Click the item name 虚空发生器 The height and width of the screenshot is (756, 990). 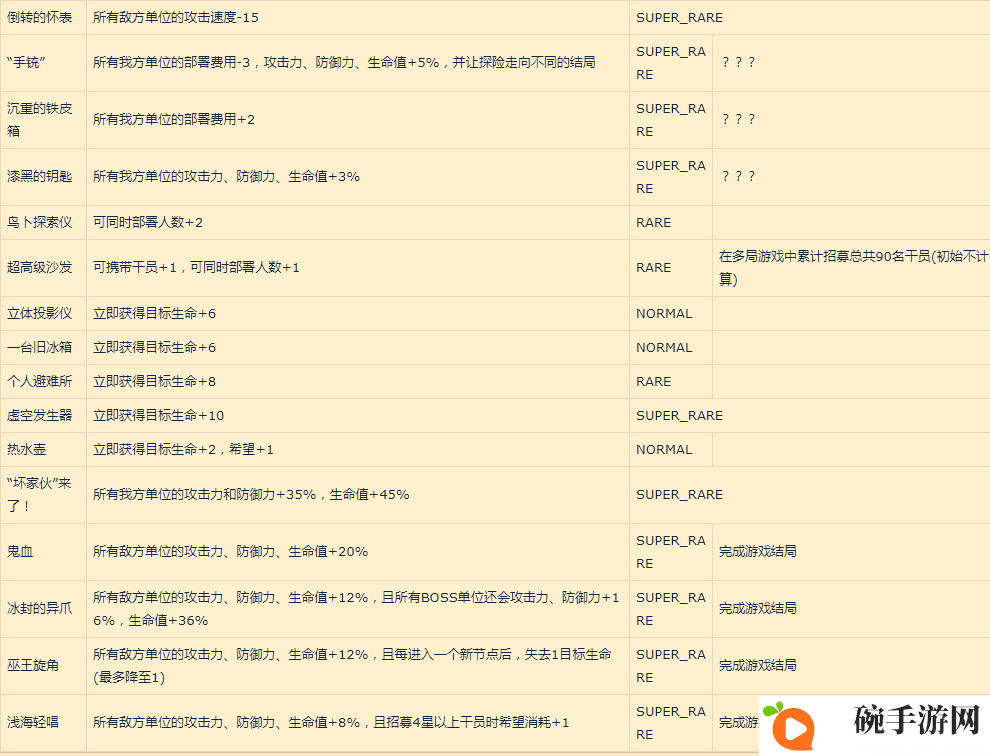coord(39,416)
